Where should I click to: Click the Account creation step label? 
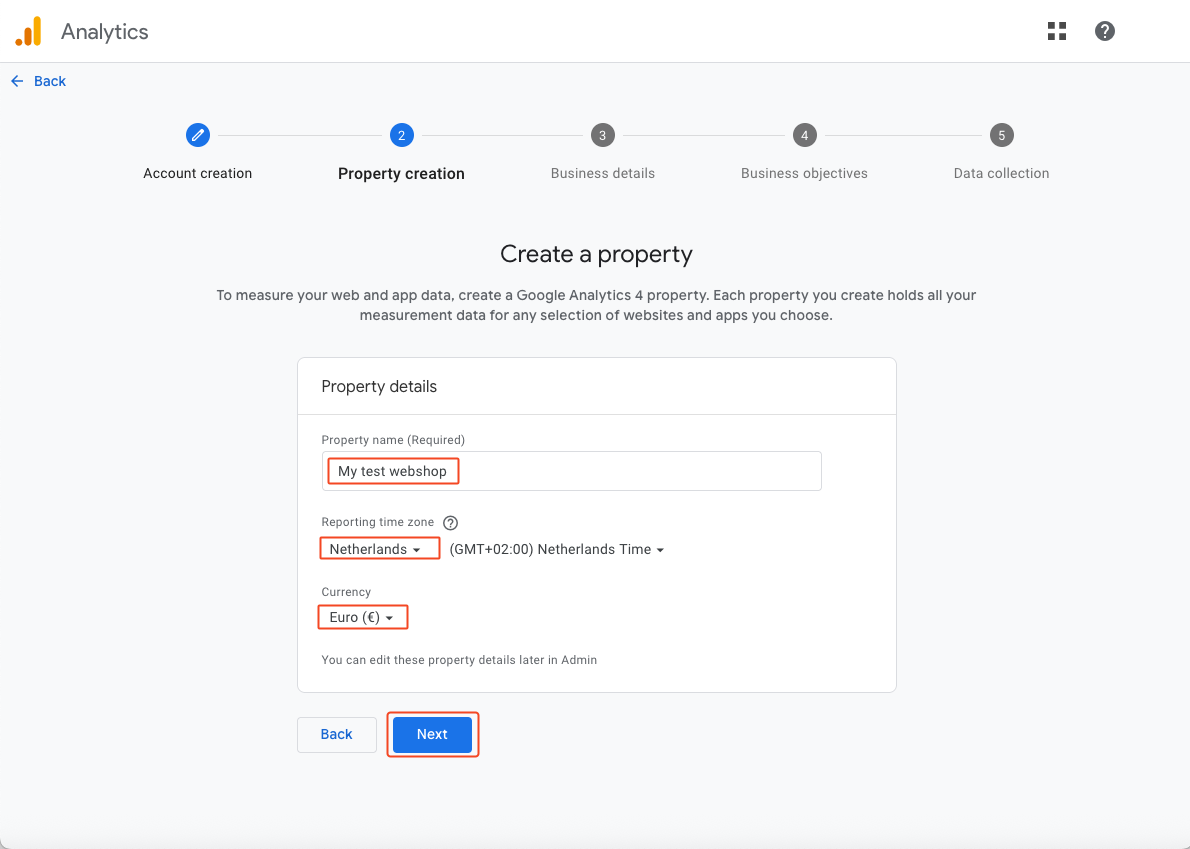coord(197,173)
